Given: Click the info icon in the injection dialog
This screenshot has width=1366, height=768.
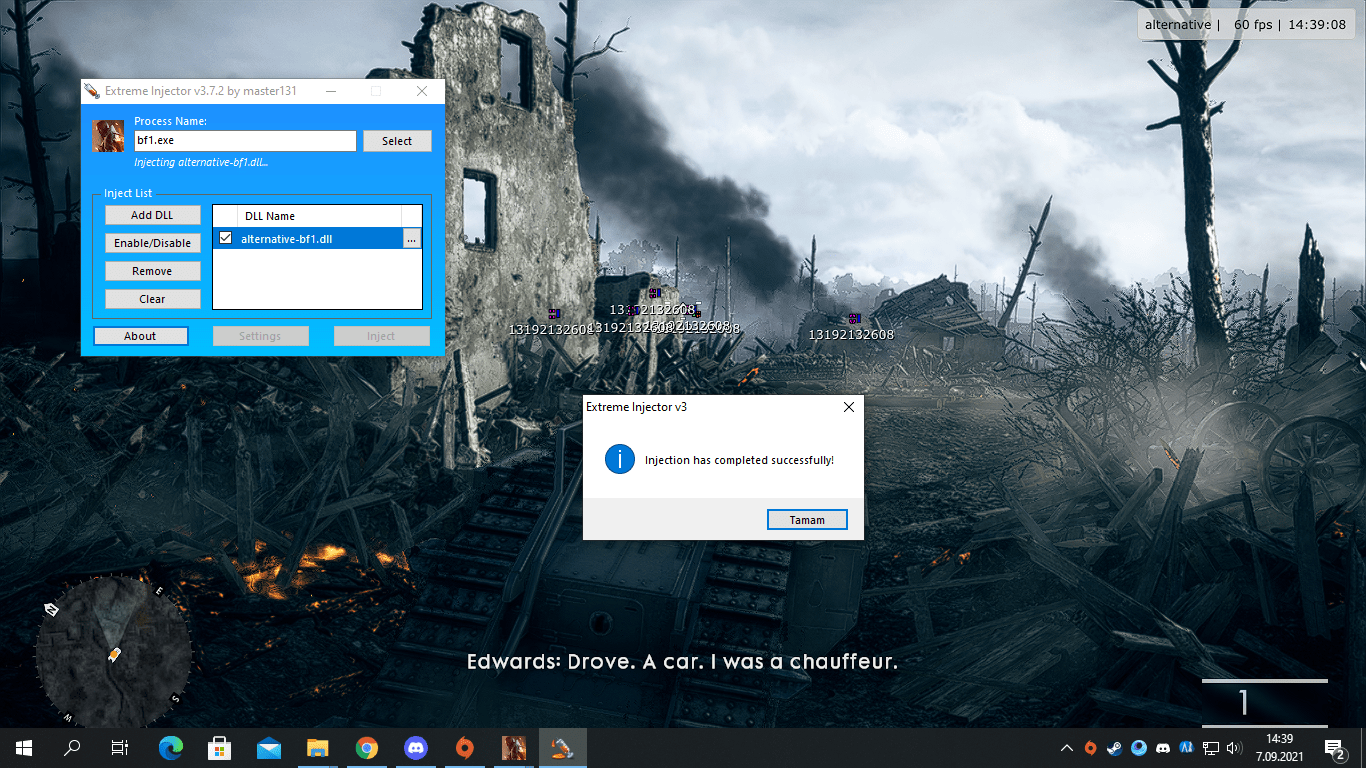Looking at the screenshot, I should [620, 460].
